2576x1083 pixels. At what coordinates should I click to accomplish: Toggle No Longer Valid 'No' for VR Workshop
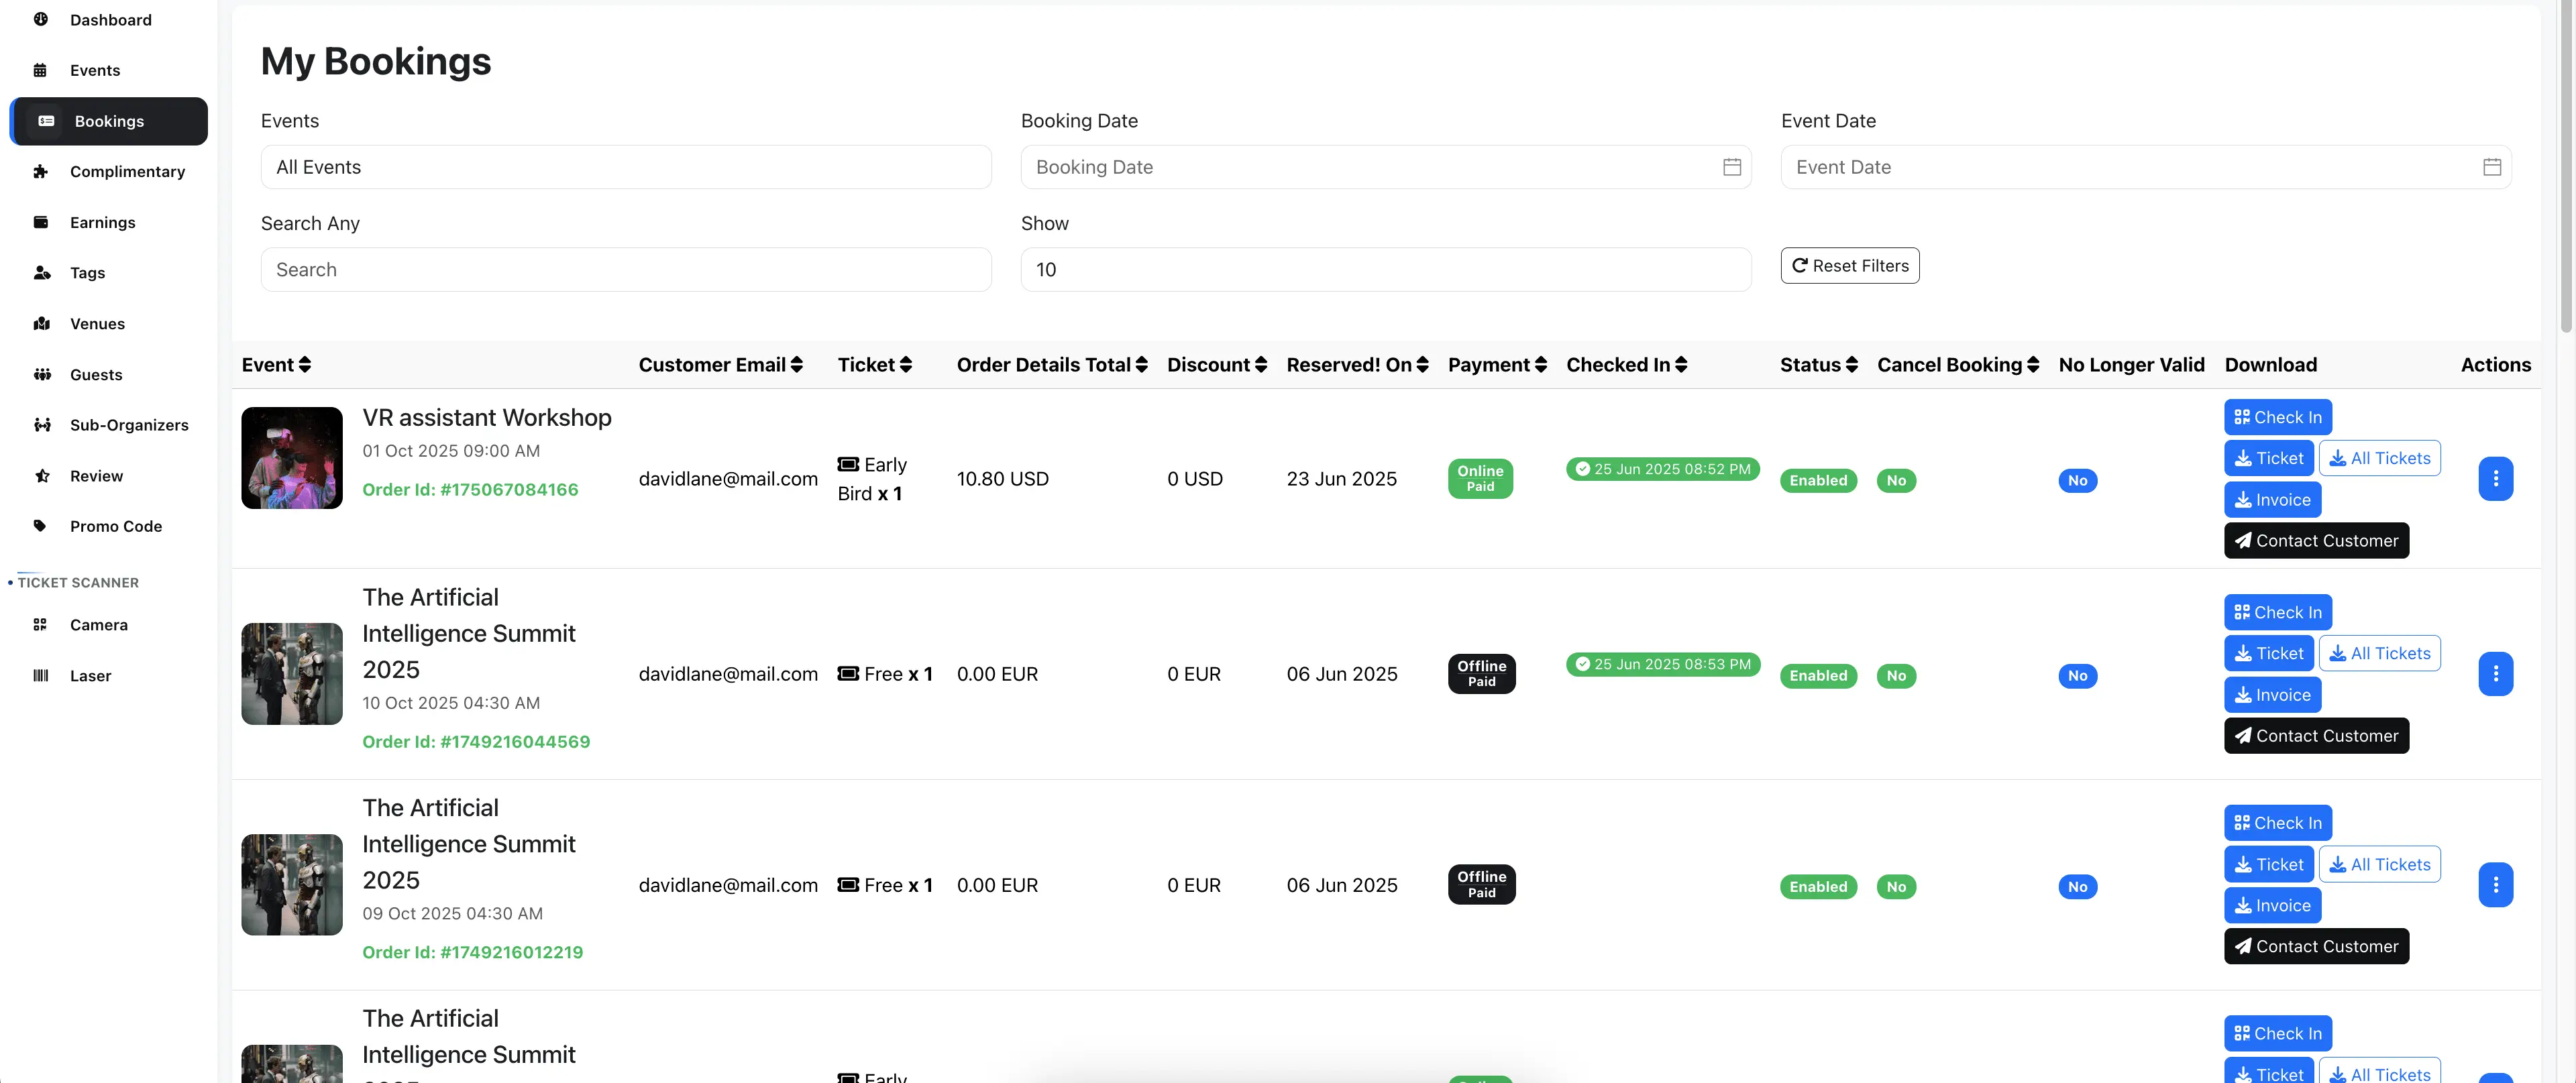[x=2077, y=481]
